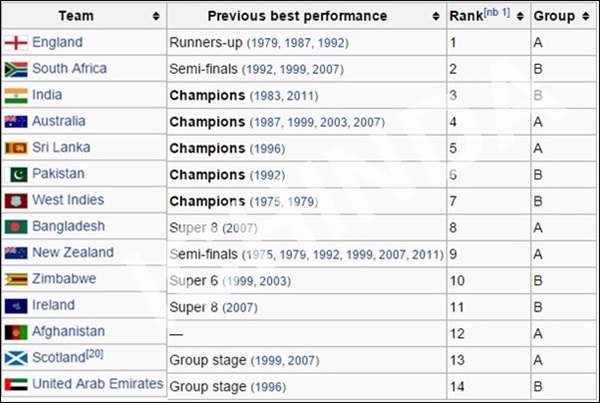Viewport: 600px width, 403px height.
Task: Click the Scotland flag icon
Action: 16,358
